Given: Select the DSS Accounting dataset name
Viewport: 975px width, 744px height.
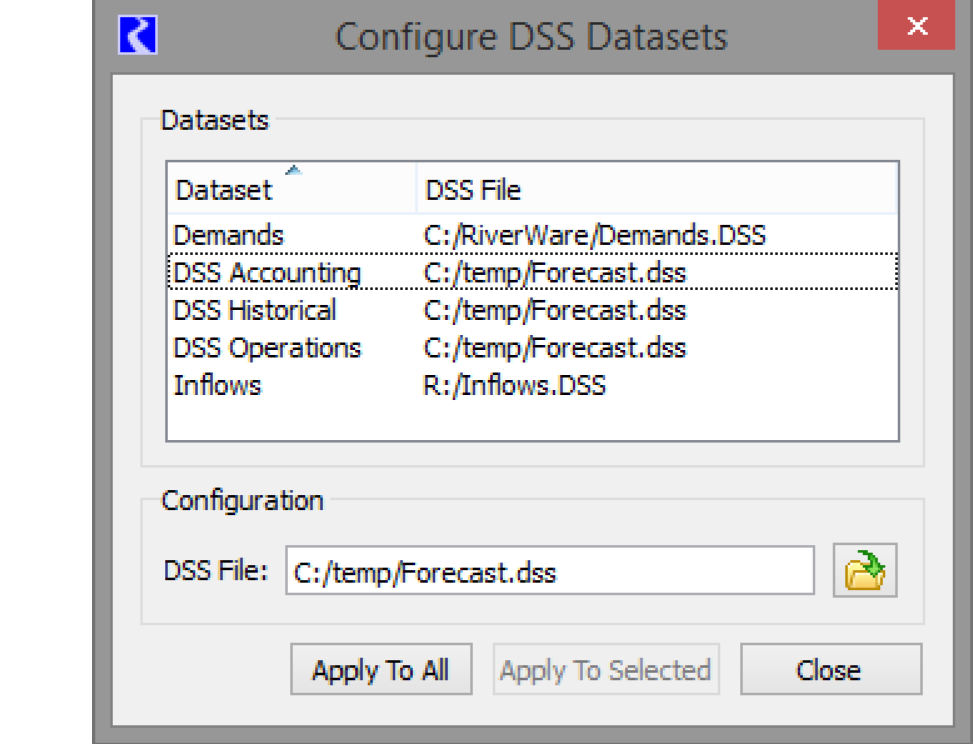Looking at the screenshot, I should click(x=267, y=273).
